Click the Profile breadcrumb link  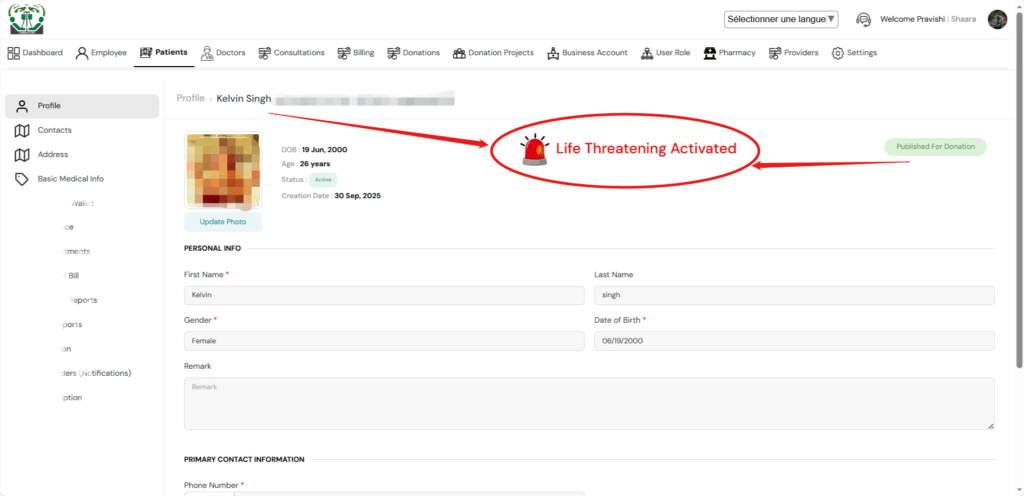click(x=190, y=98)
